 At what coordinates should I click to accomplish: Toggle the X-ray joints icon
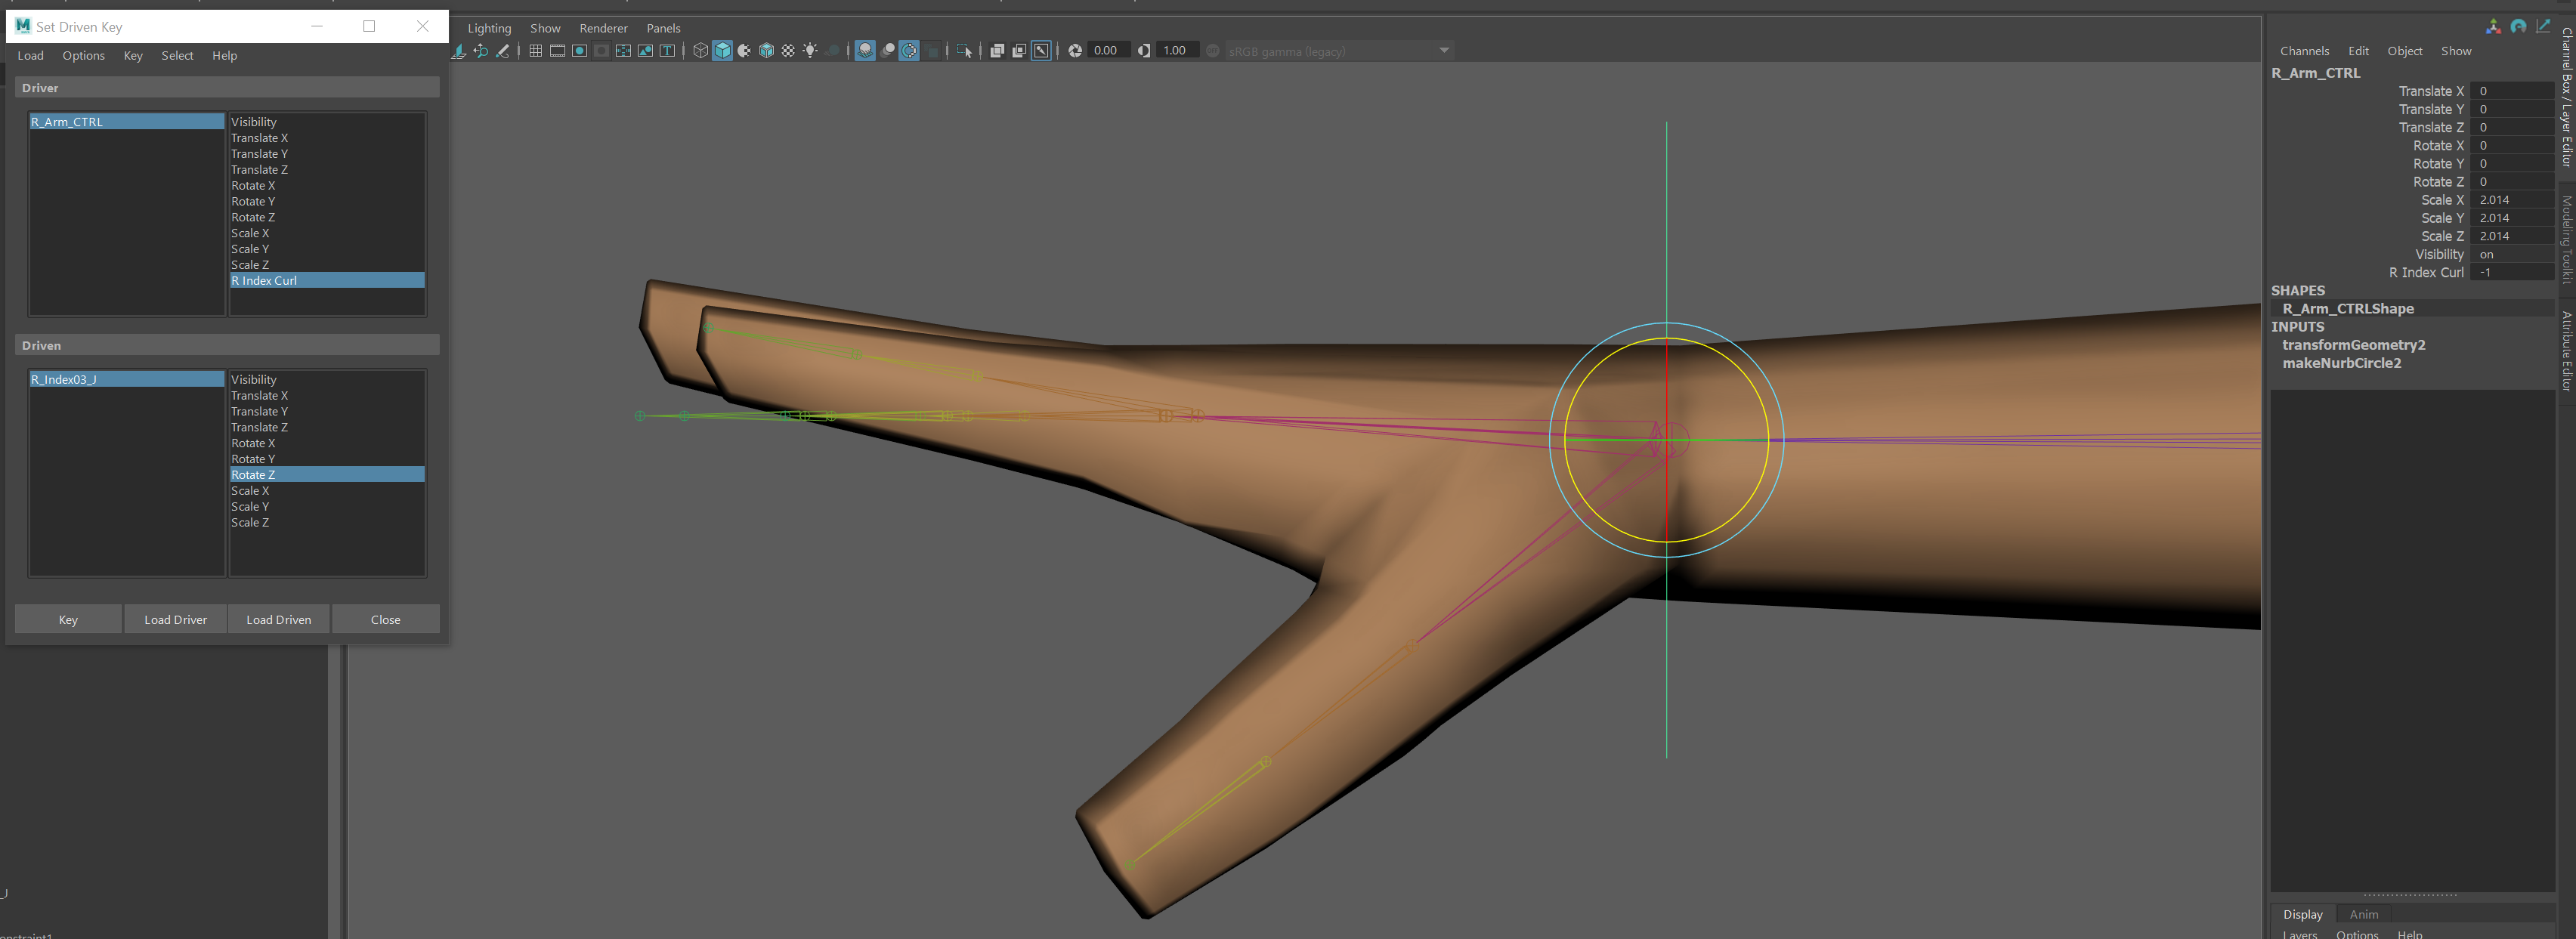tap(1041, 51)
